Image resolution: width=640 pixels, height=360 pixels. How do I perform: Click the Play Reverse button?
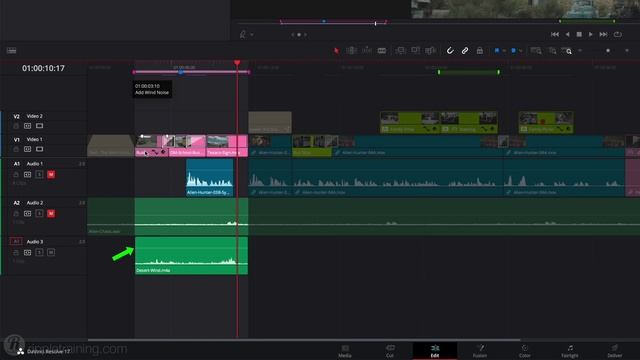567,35
